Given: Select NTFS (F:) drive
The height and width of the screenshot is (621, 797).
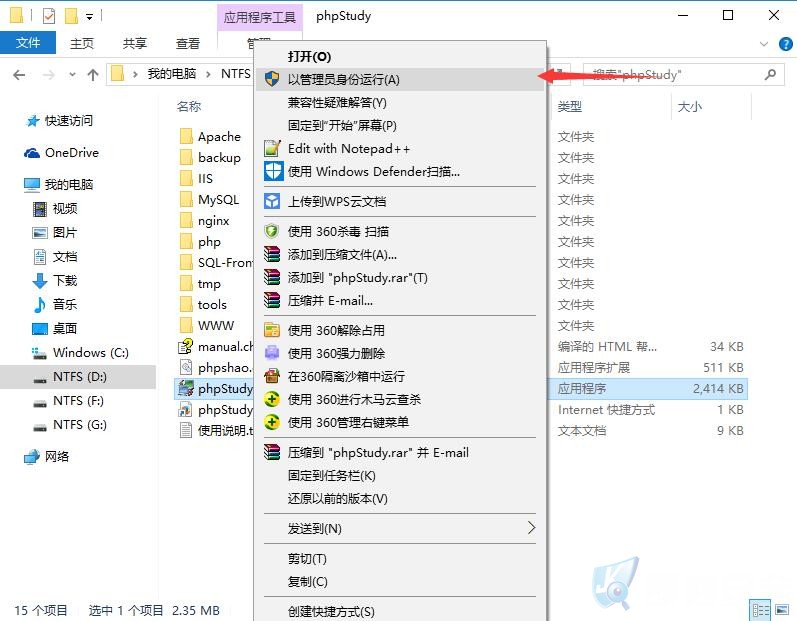Looking at the screenshot, I should (69, 400).
